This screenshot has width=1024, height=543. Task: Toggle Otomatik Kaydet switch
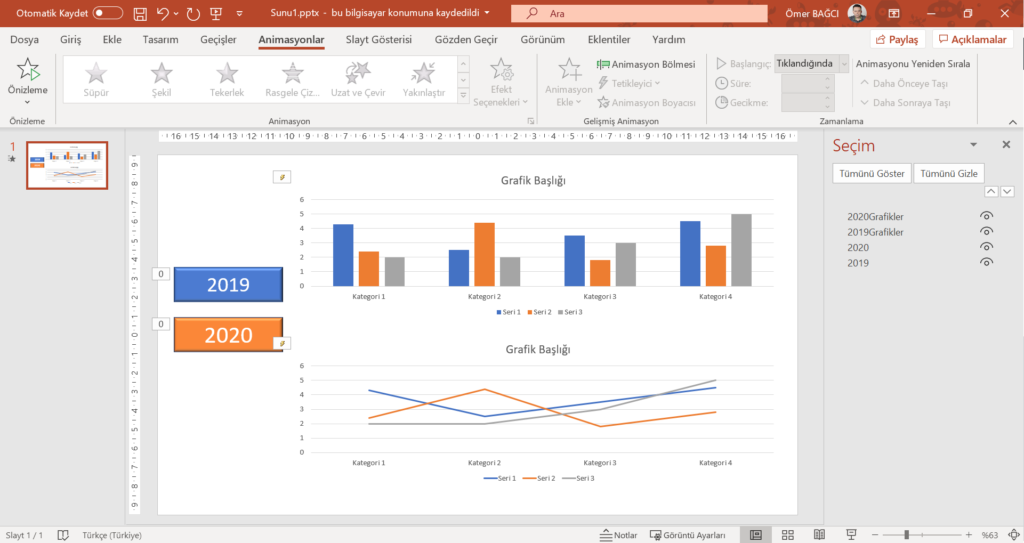[x=108, y=13]
